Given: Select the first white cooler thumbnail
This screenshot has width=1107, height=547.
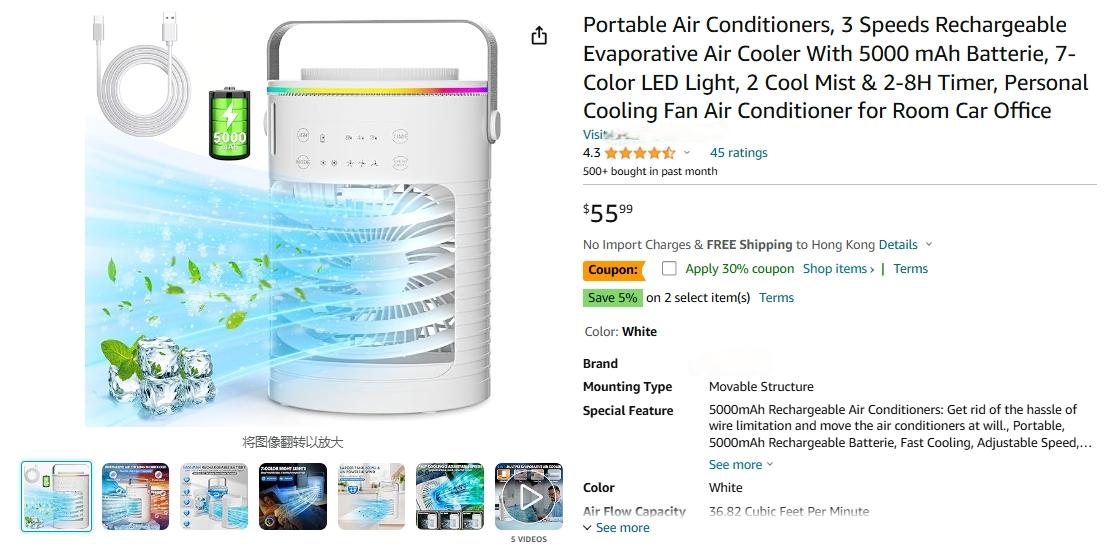Looking at the screenshot, I should coord(56,497).
